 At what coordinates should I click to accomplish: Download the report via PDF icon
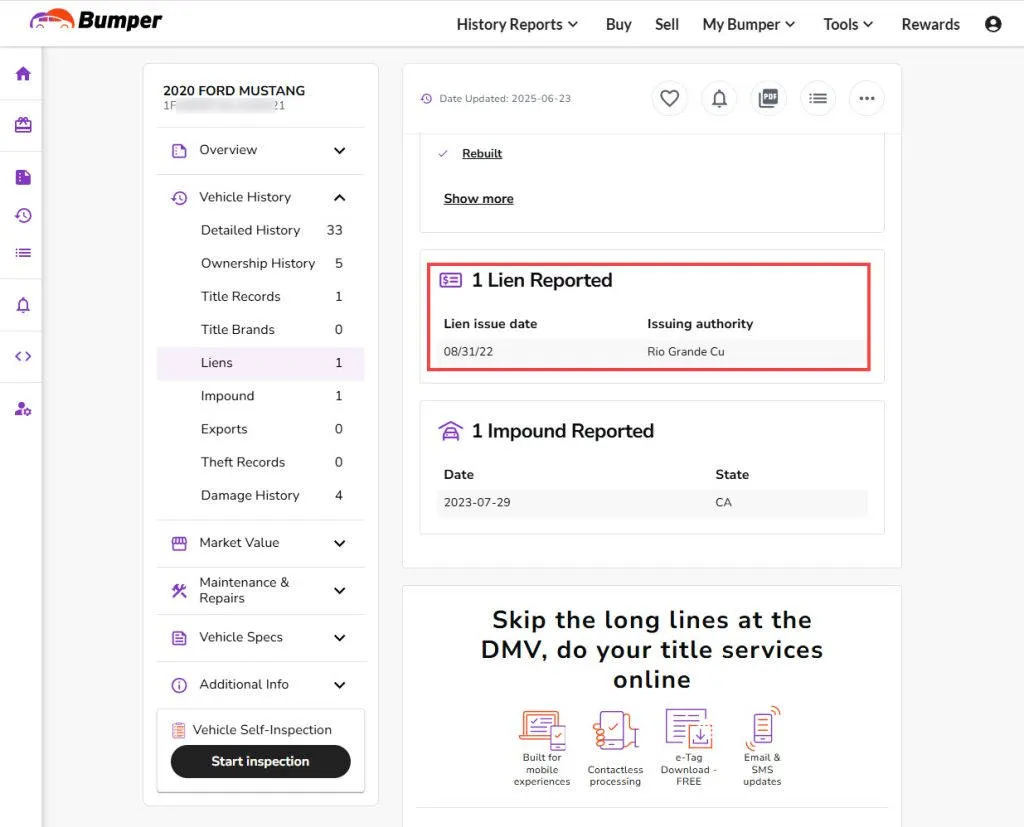pyautogui.click(x=768, y=99)
